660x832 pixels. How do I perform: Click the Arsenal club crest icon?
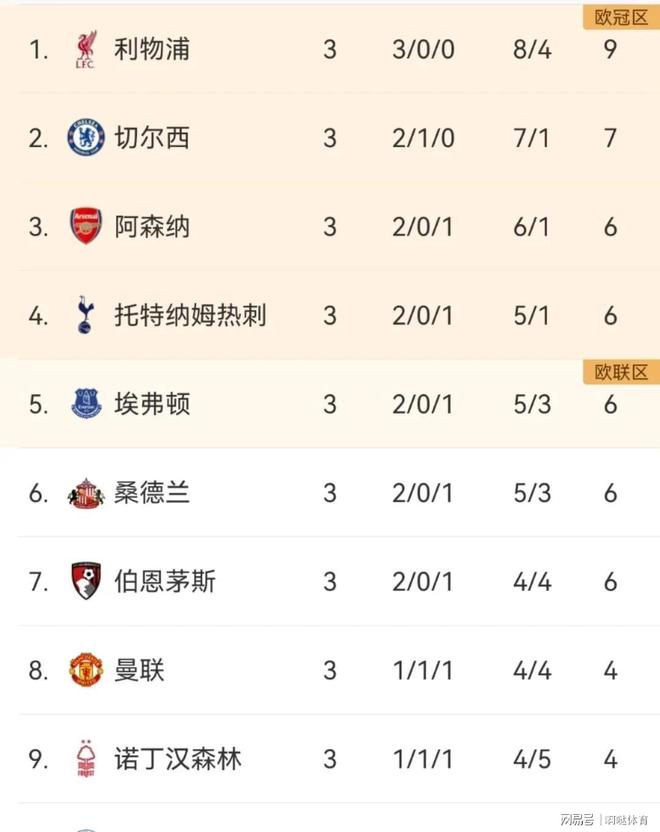[85, 226]
